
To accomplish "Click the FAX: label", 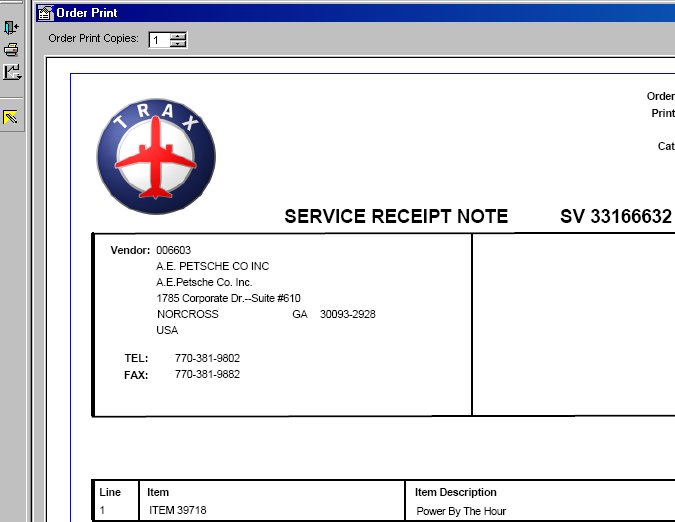I will [136, 375].
